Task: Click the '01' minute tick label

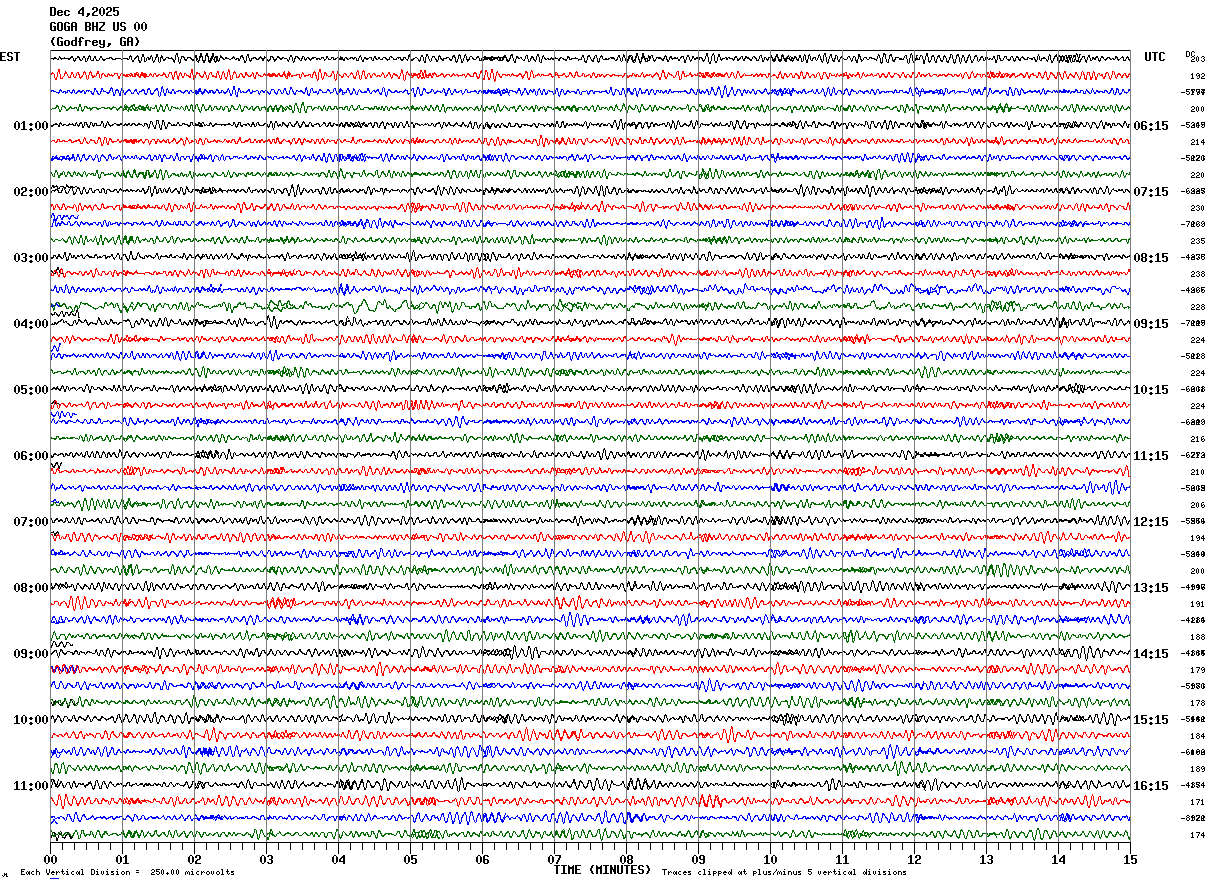Action: point(122,859)
